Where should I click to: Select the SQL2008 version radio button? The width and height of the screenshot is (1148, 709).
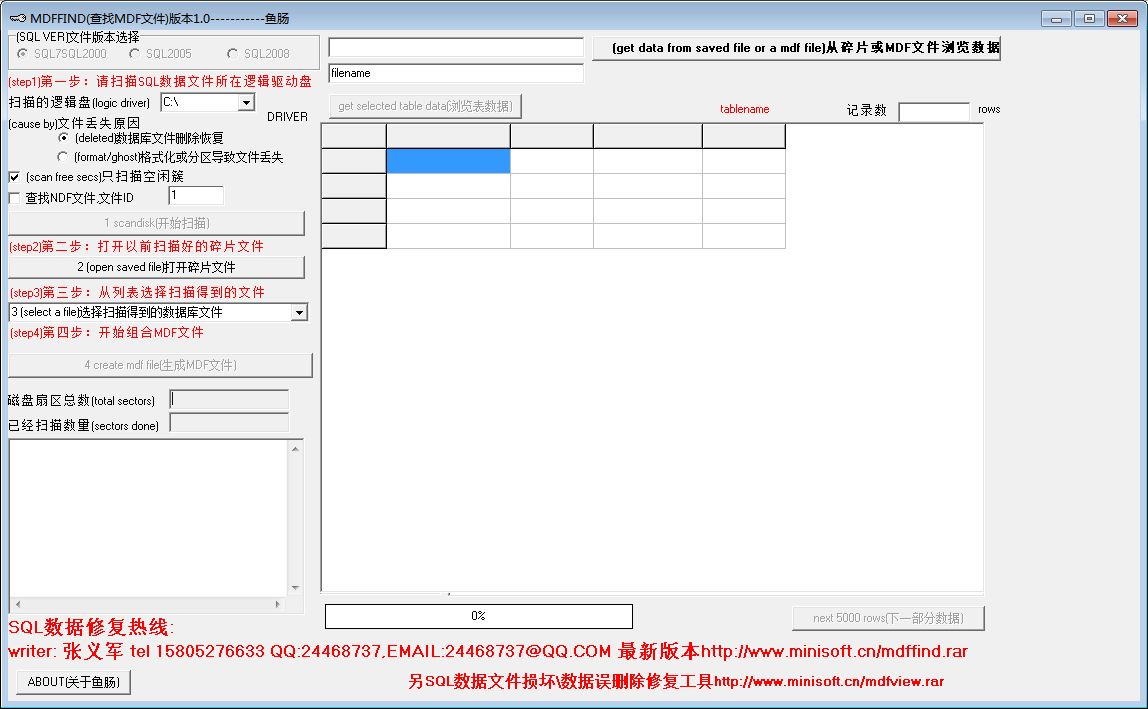tap(232, 54)
